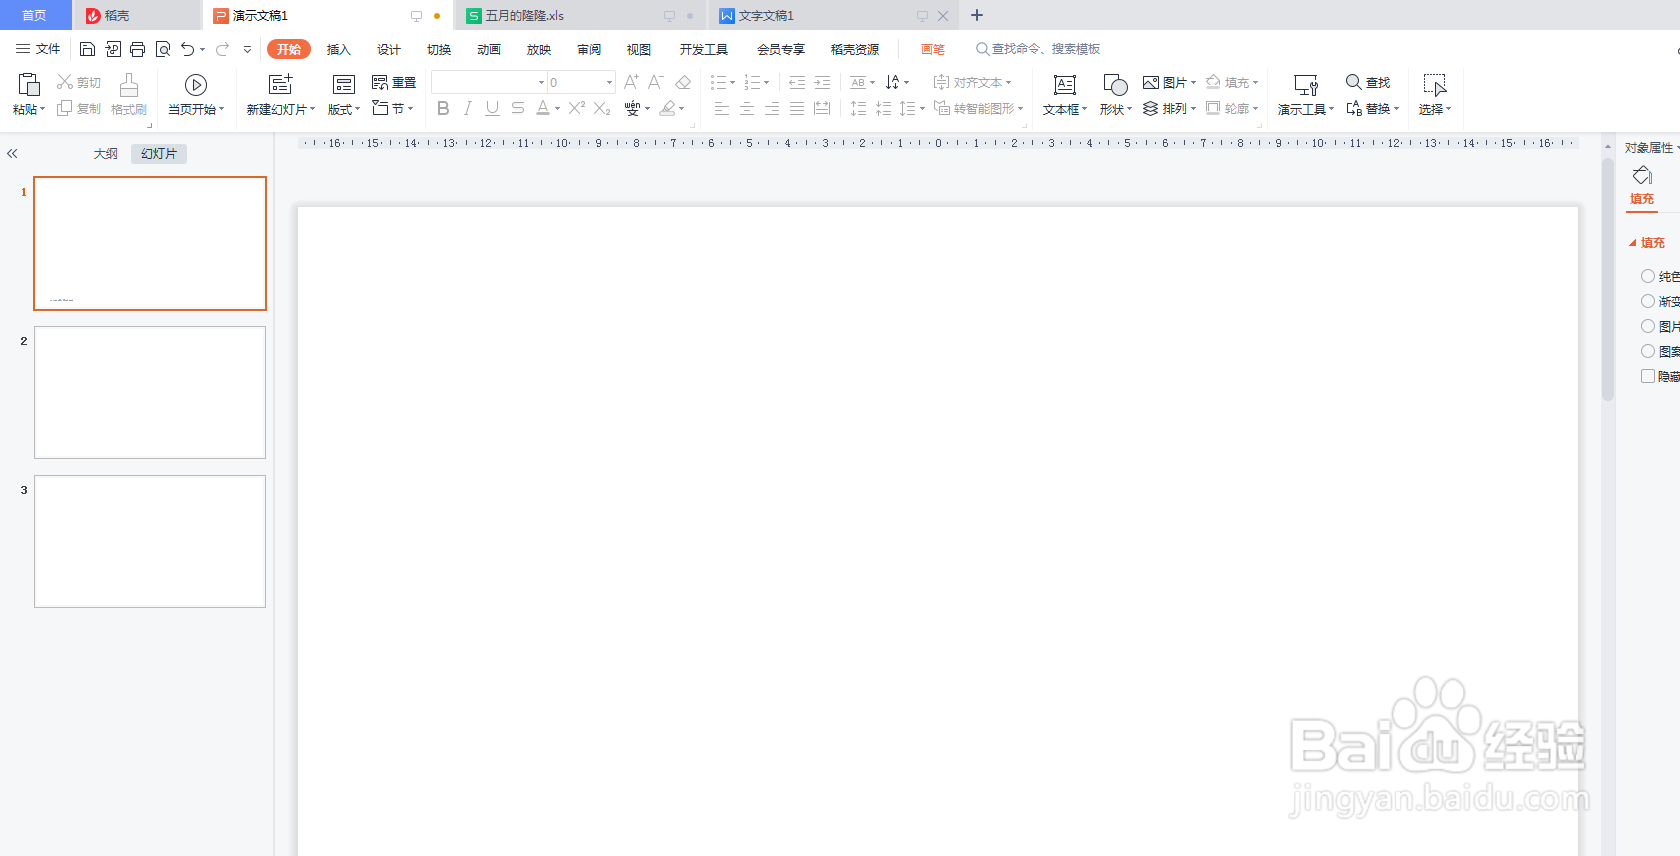Open the Slide Show (放映) ribbon tab
This screenshot has height=856, width=1680.
coord(539,49)
